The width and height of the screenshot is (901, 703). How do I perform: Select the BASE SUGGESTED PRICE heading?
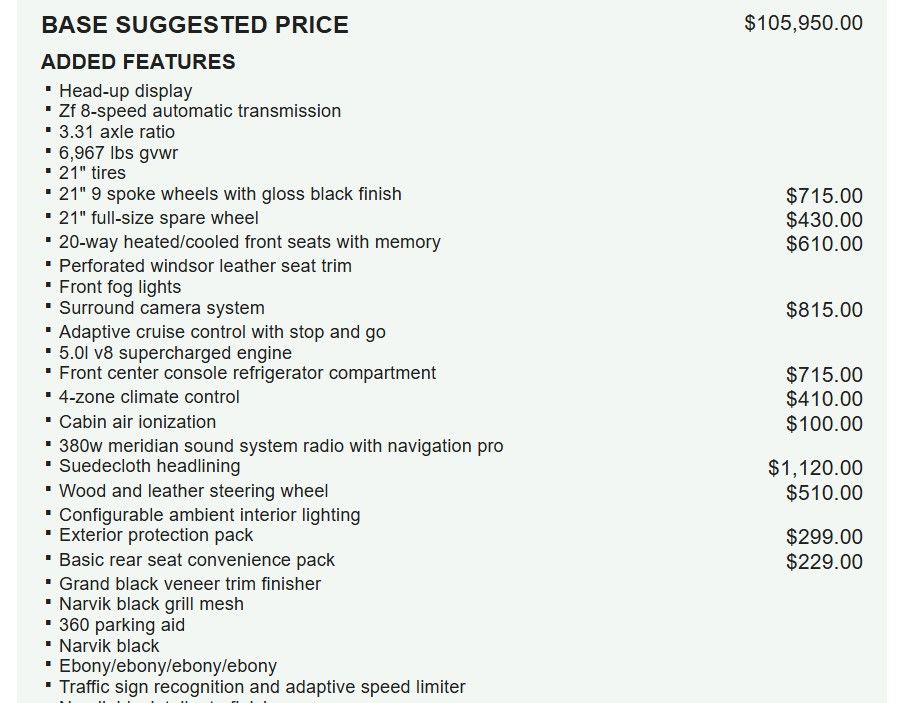[x=195, y=25]
